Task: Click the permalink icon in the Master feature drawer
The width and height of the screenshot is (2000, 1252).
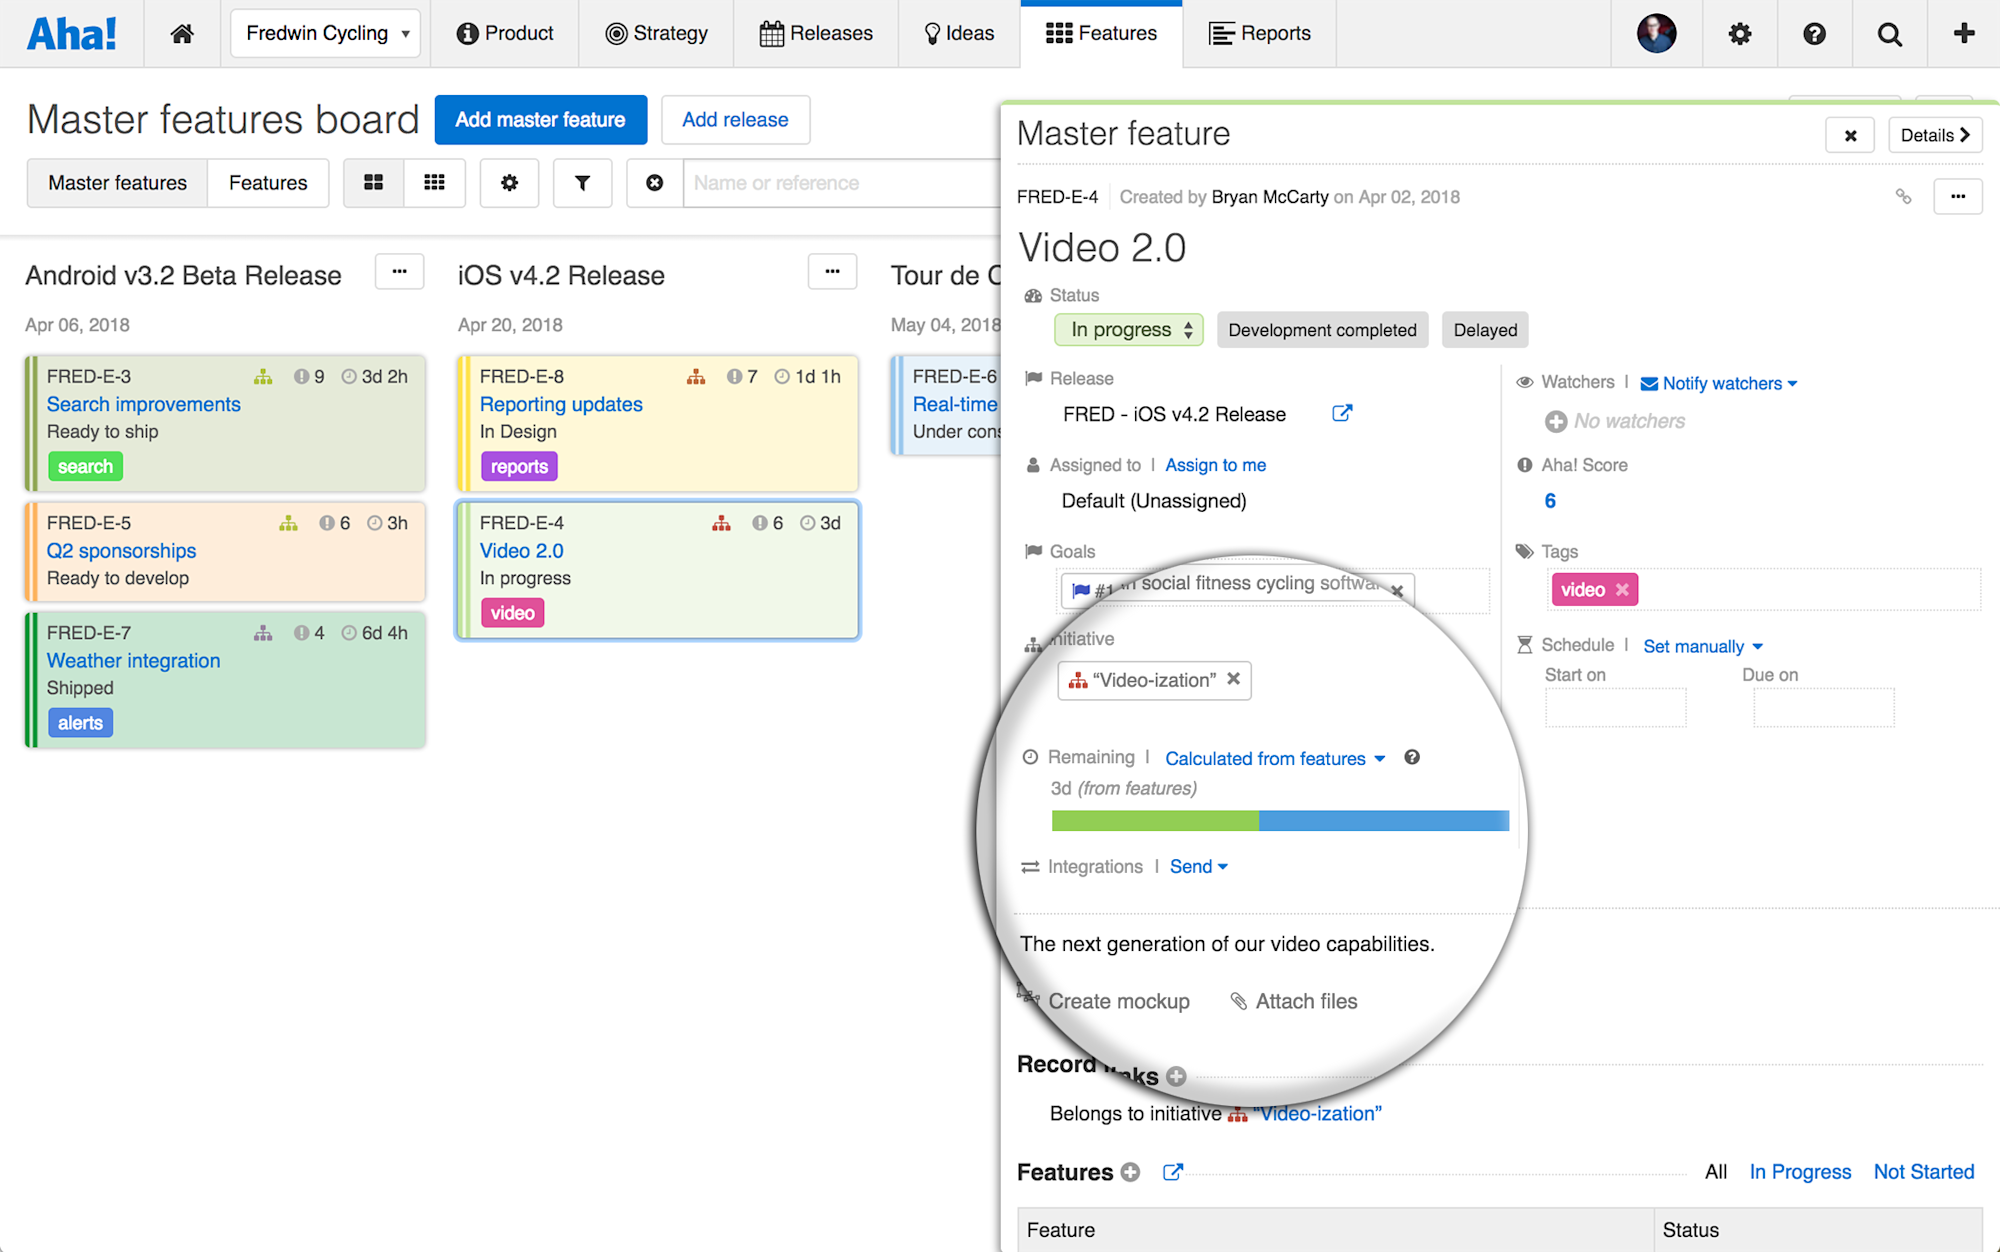Action: pos(1903,196)
